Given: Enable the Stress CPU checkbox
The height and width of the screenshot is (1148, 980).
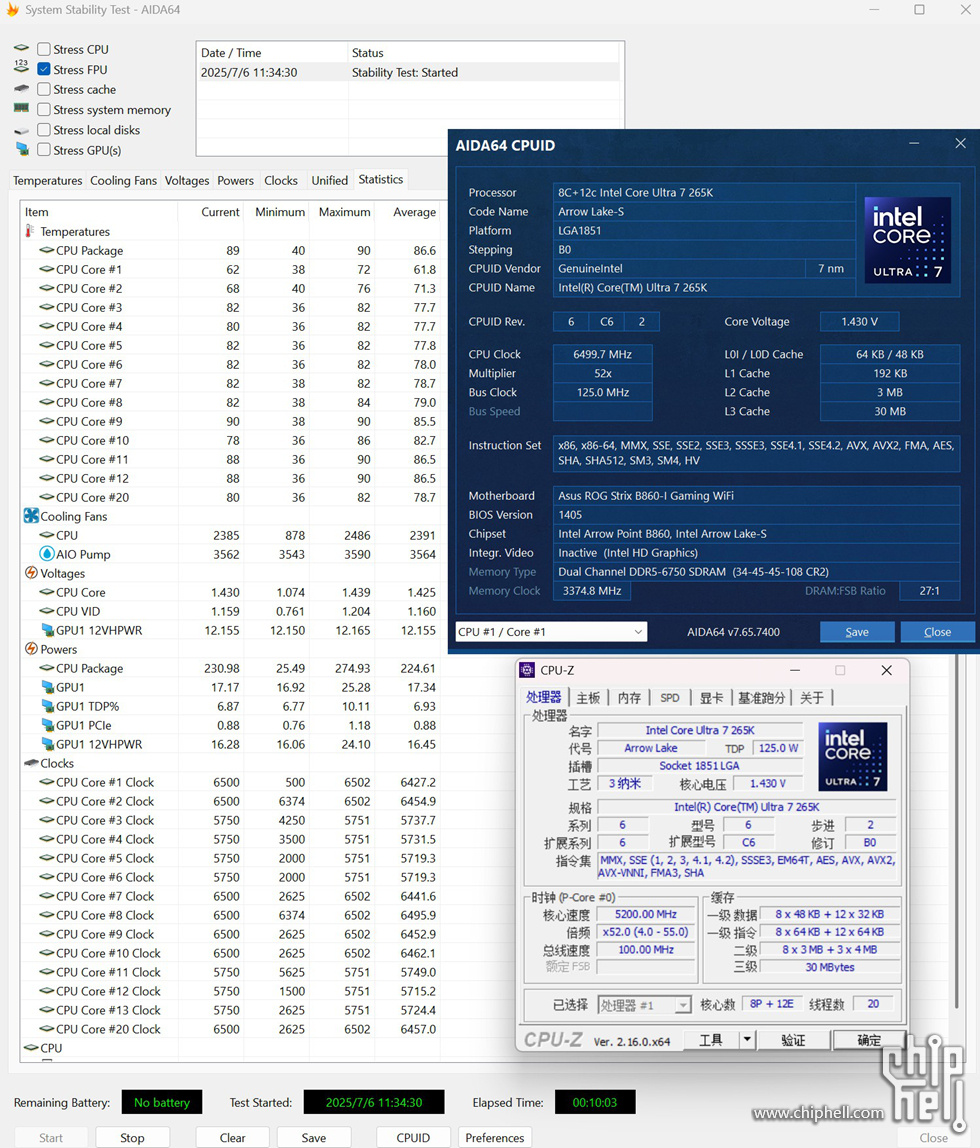Looking at the screenshot, I should click(x=44, y=49).
